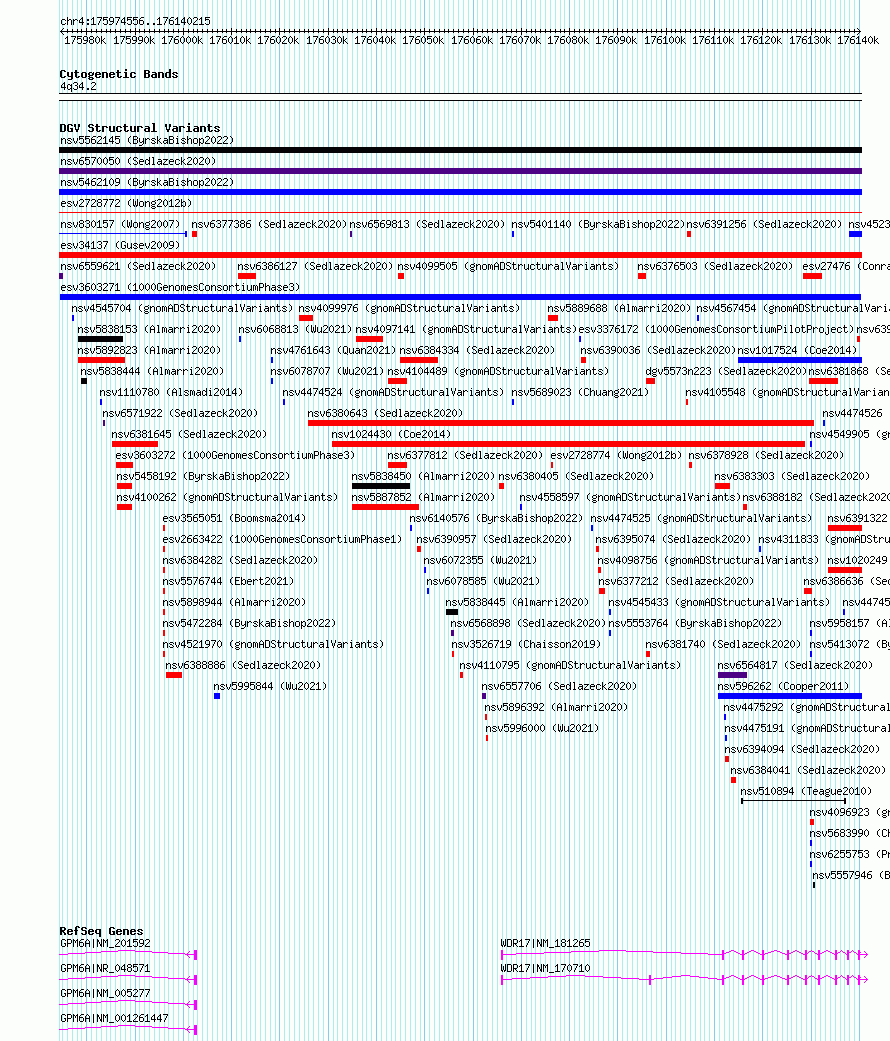Select WDR17|NM_170710 gene label

click(x=546, y=969)
